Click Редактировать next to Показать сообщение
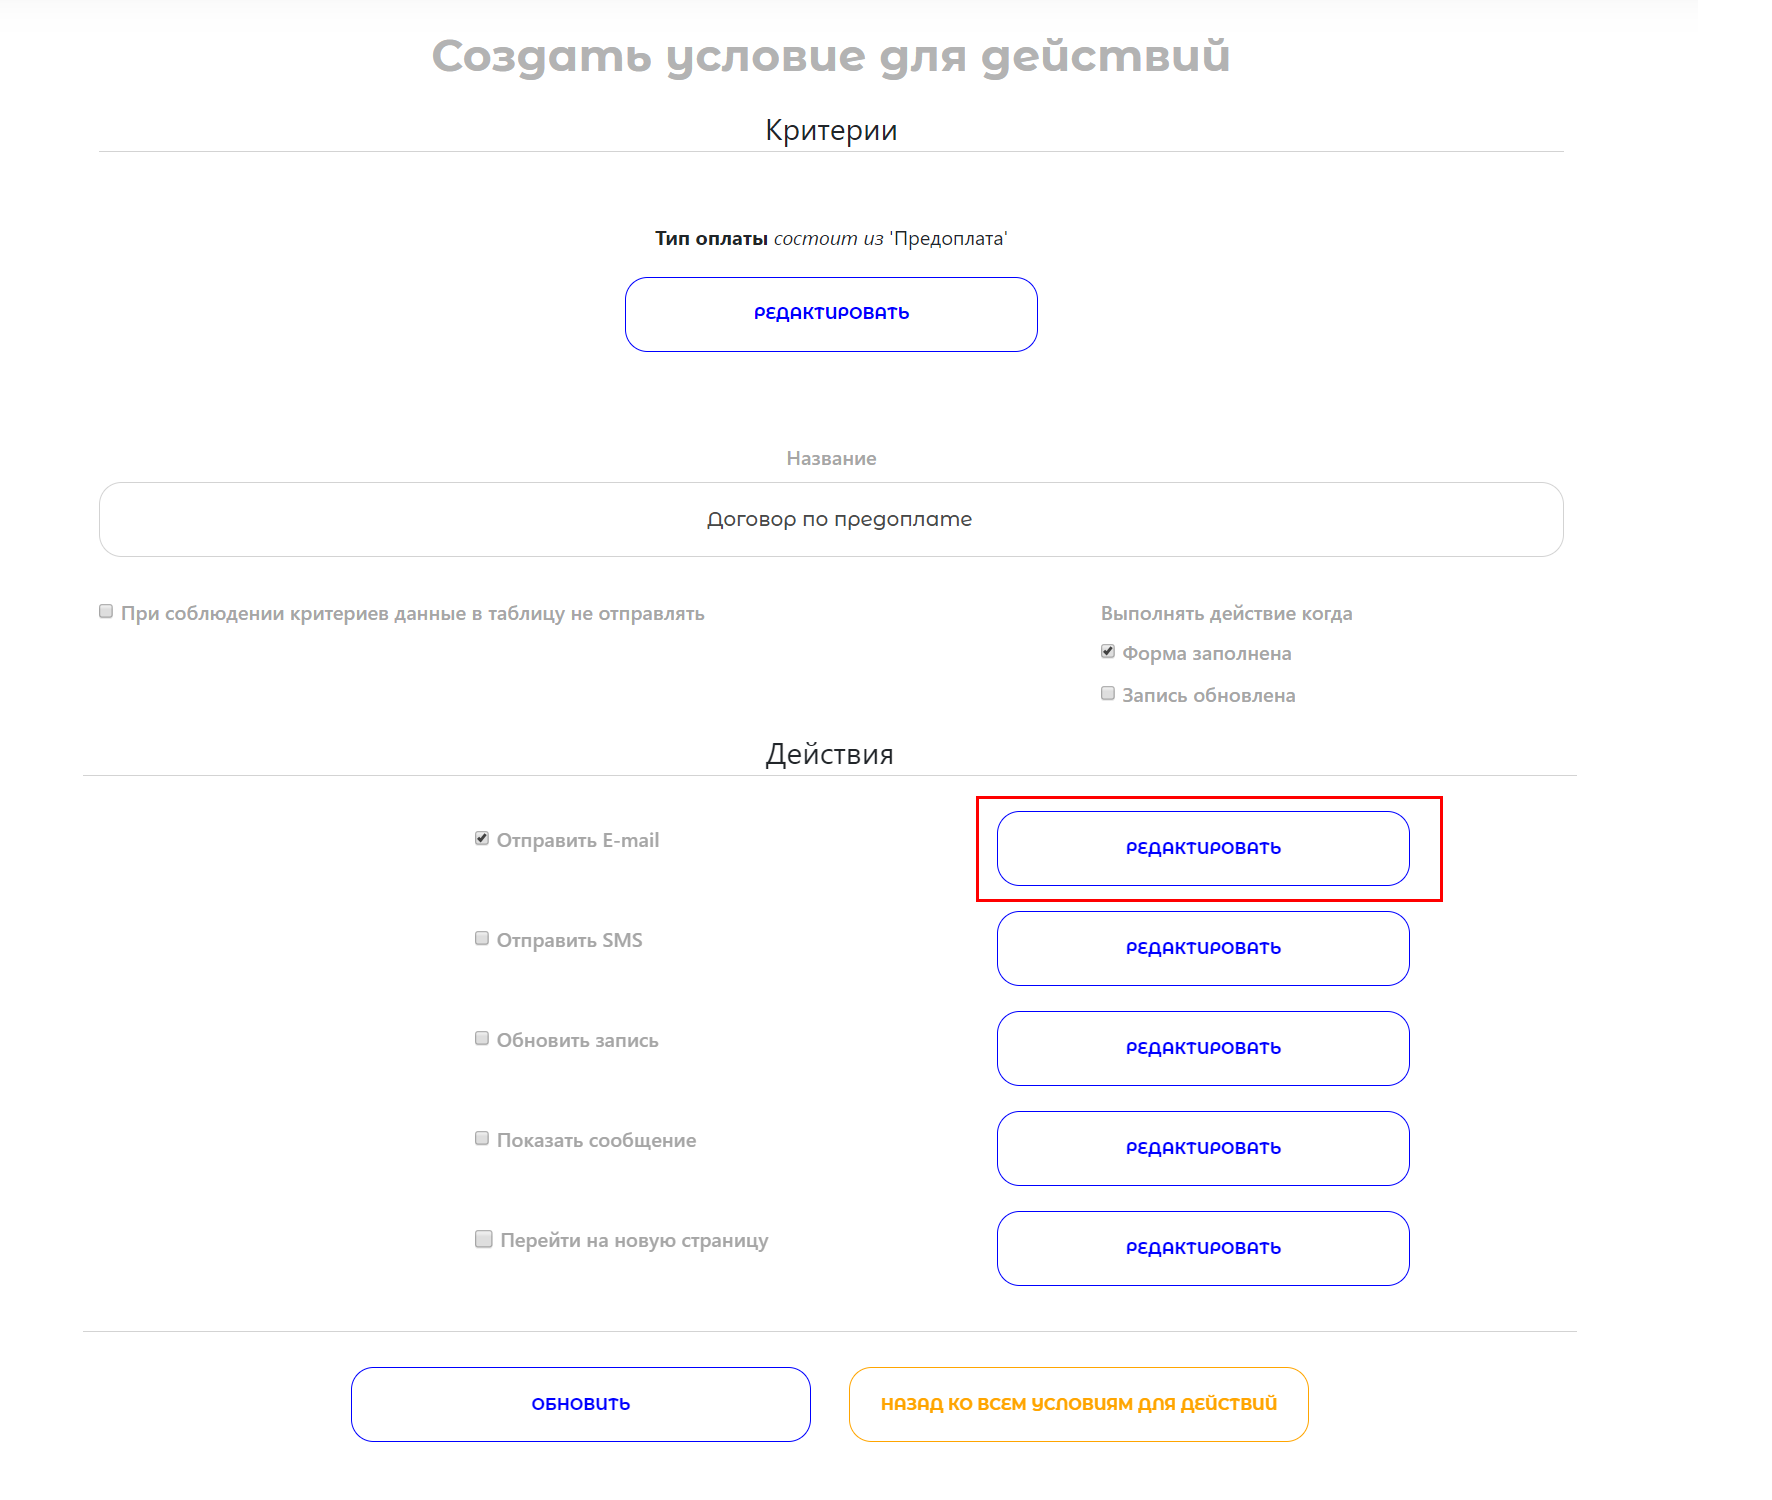Viewport: 1772px width, 1500px height. tap(1203, 1148)
